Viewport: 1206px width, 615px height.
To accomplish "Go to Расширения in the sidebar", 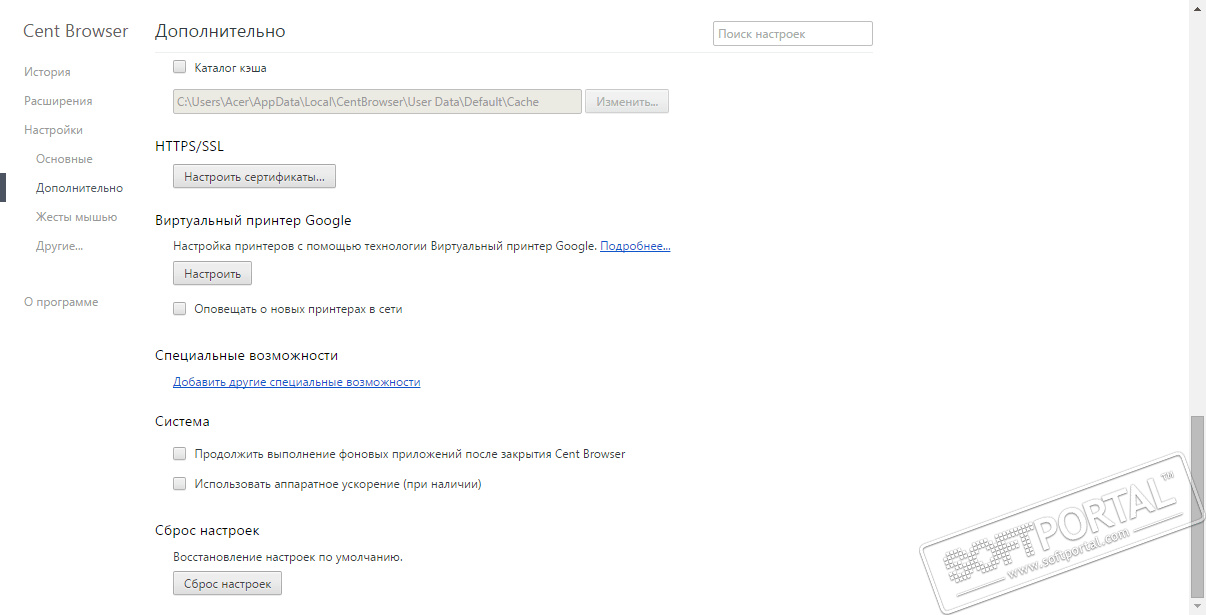I will pos(58,101).
